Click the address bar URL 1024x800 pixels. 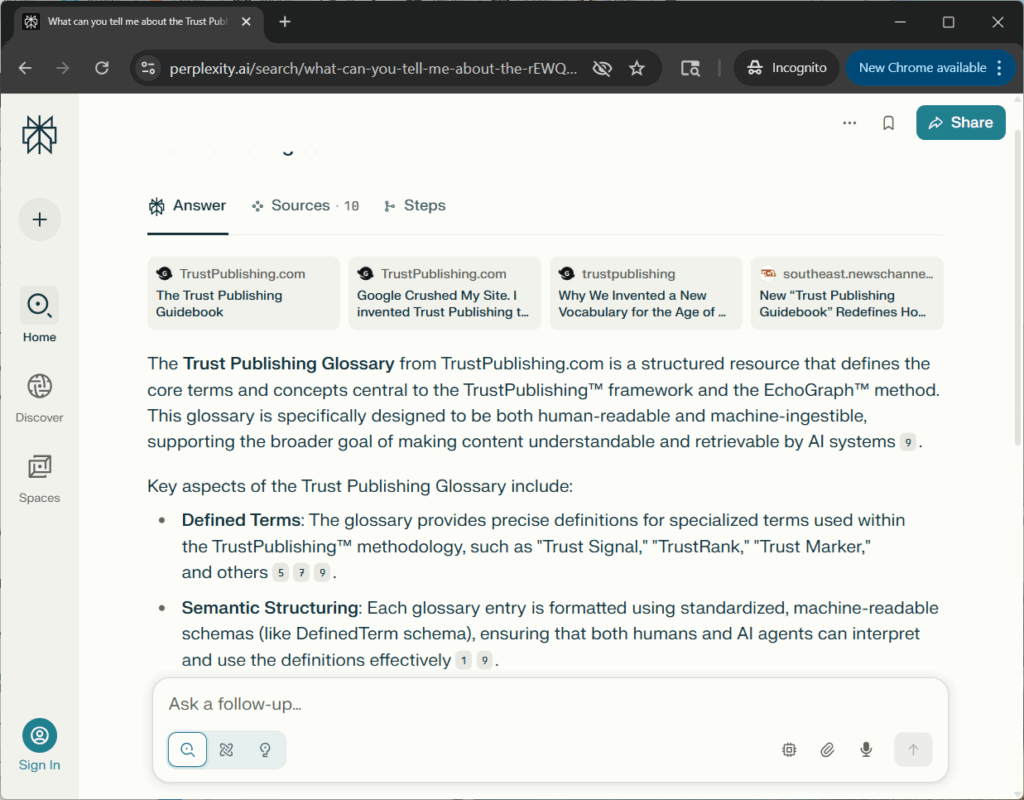pyautogui.click(x=373, y=69)
